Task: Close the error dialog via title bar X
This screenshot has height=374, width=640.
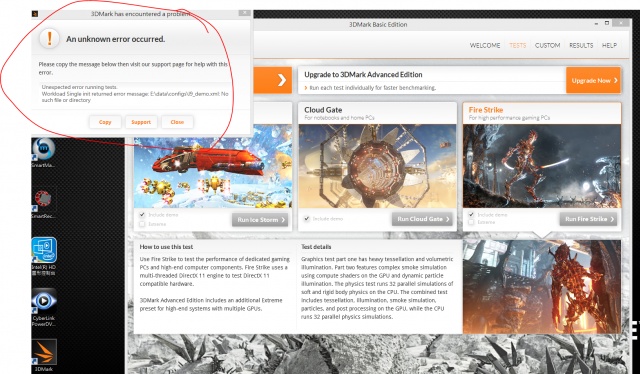Action: 244,13
